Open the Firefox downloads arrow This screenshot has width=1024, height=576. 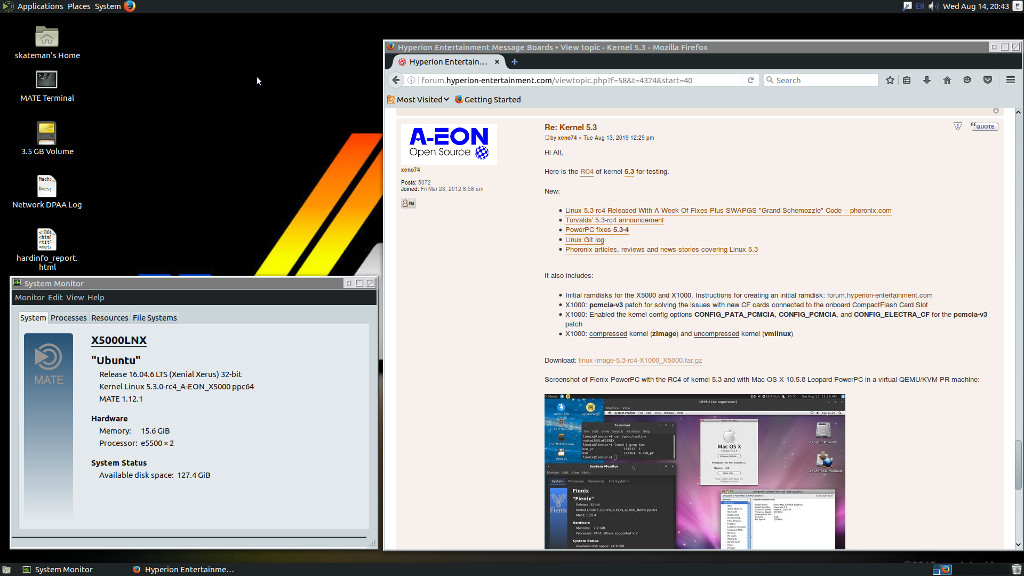(927, 80)
